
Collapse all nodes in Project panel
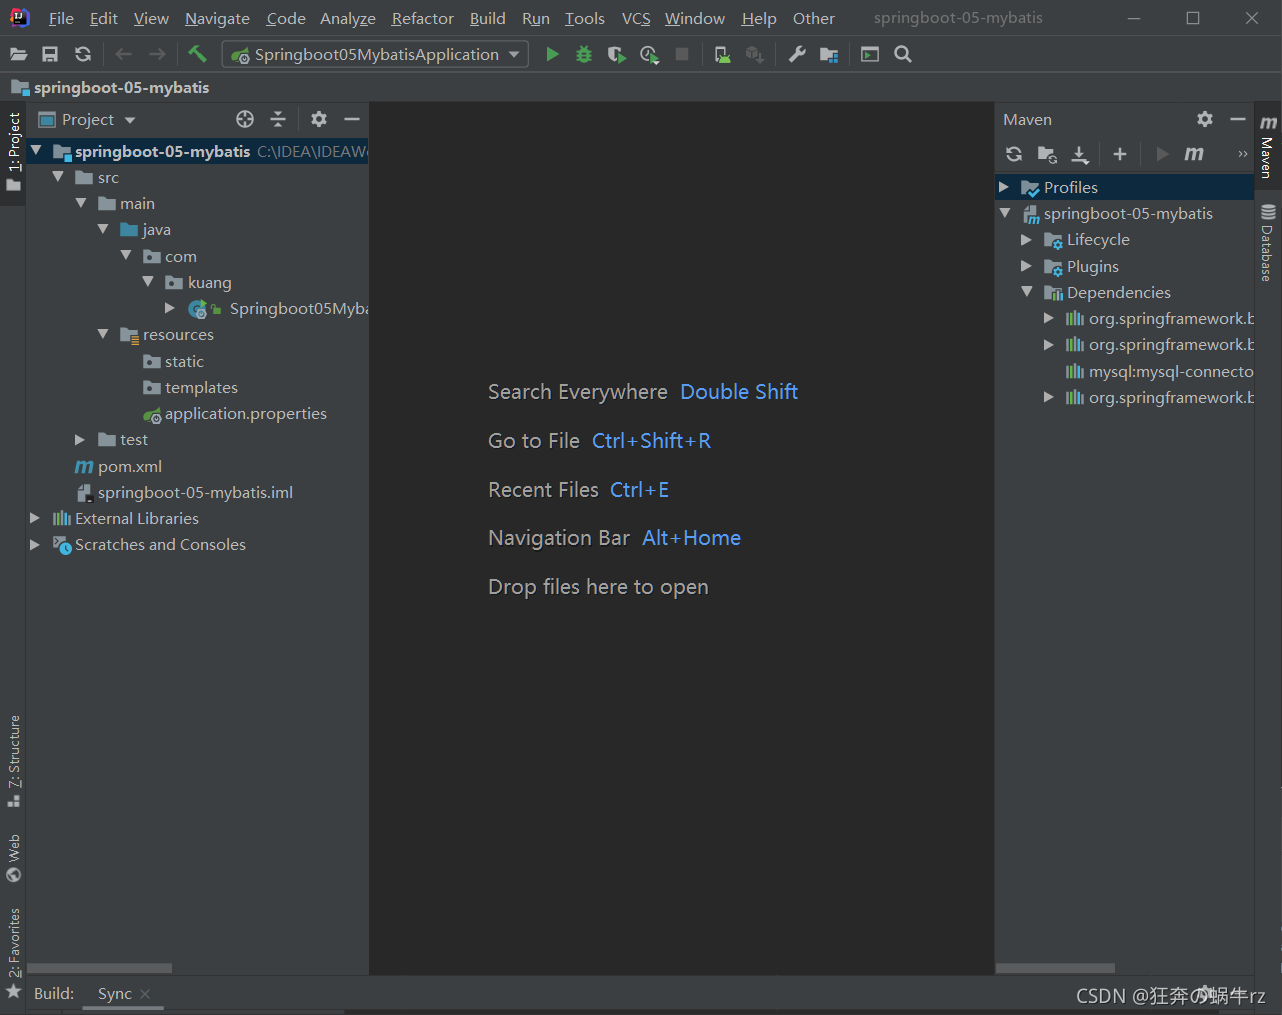point(278,119)
